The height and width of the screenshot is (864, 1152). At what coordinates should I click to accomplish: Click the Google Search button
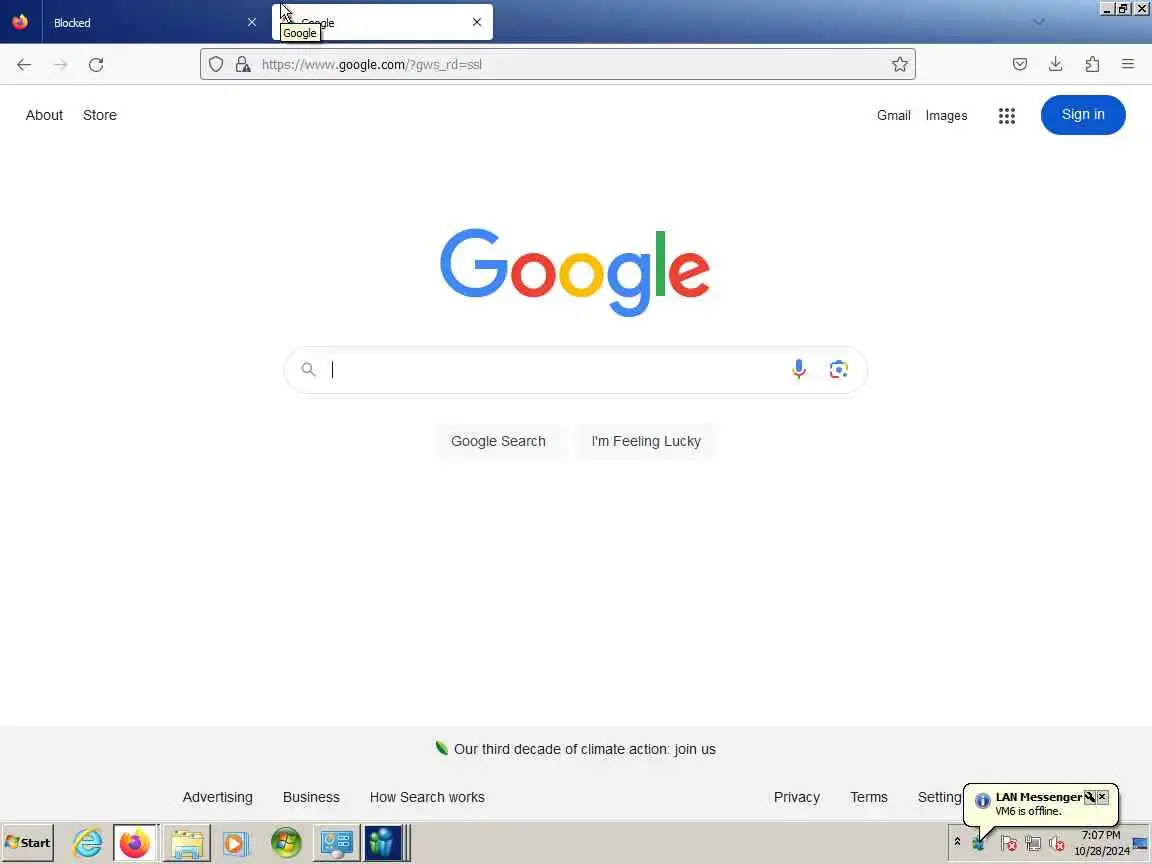(x=498, y=442)
